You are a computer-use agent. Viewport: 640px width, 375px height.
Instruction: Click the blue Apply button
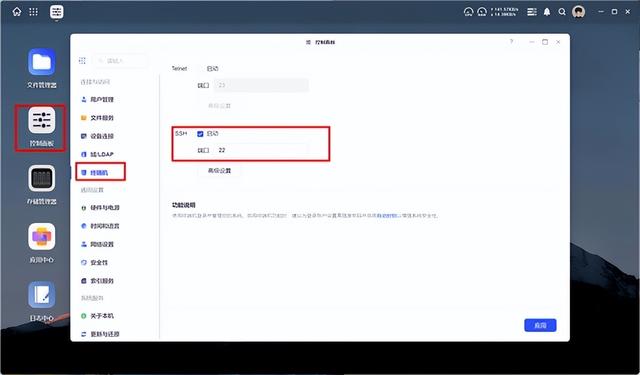point(540,325)
